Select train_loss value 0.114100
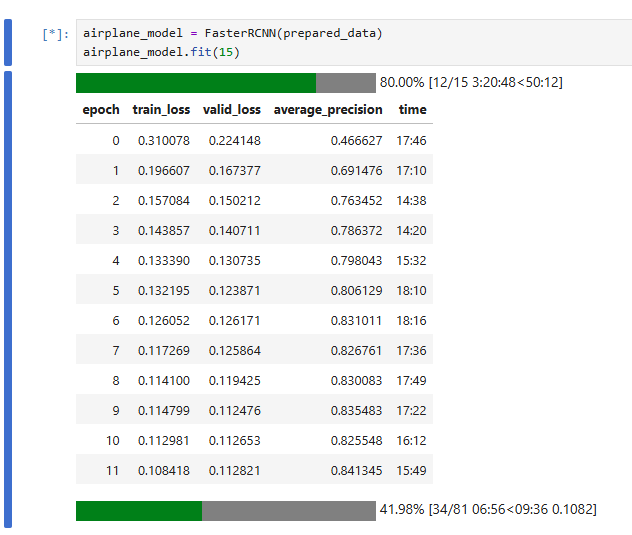 click(164, 381)
